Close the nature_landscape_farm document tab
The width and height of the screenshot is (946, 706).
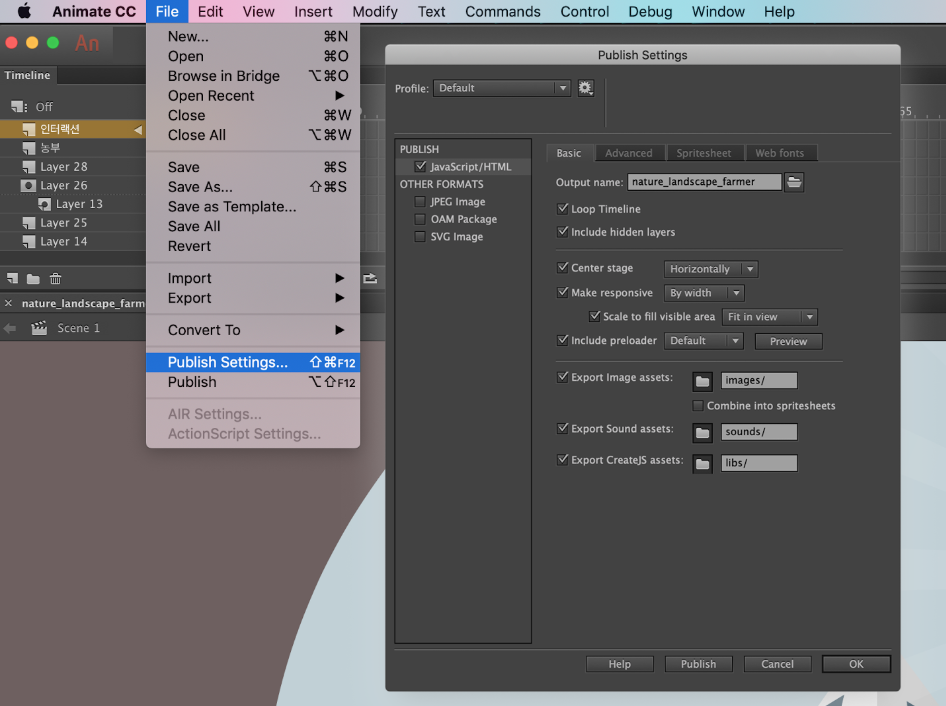[x=8, y=303]
